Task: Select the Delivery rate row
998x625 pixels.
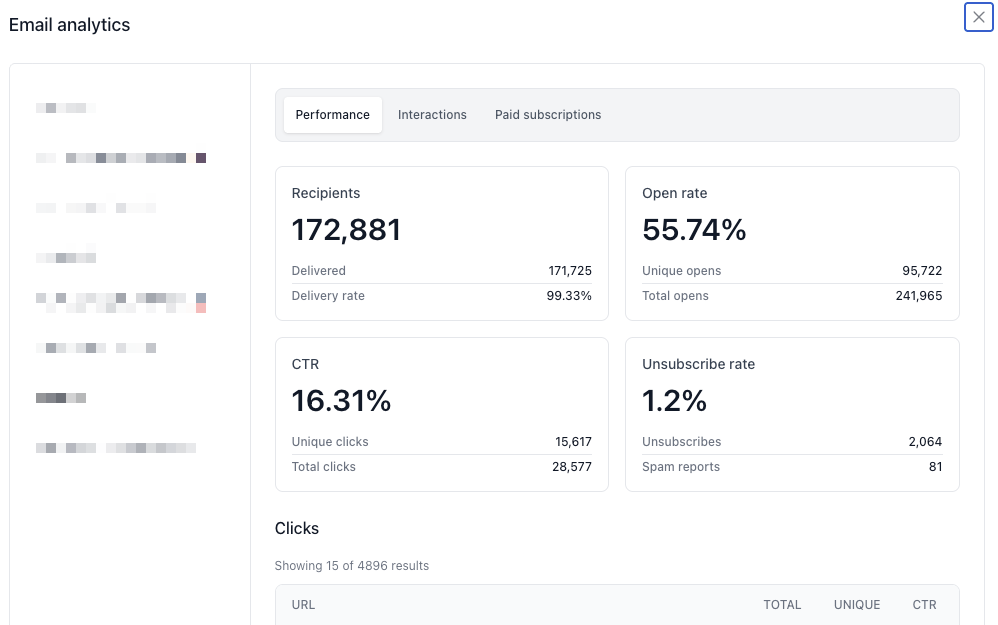Action: tap(441, 296)
